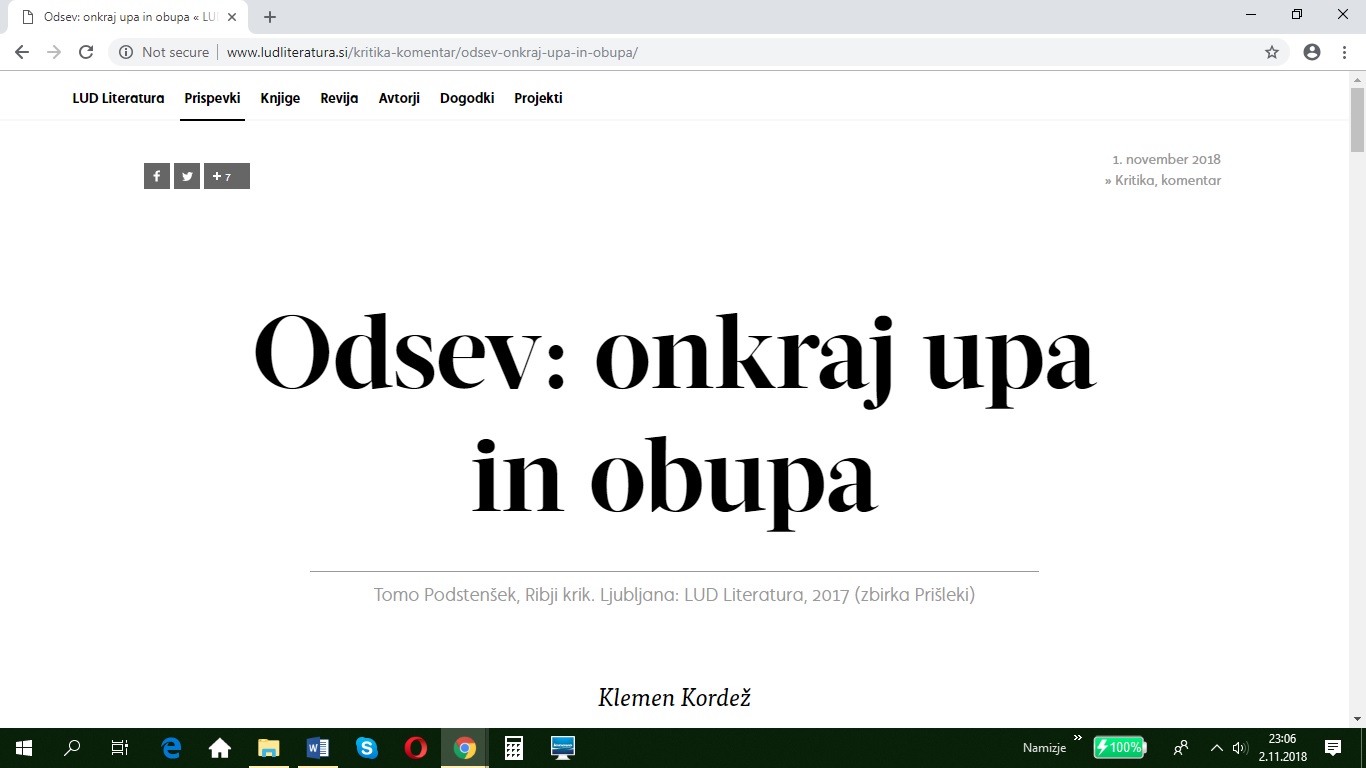Open a new browser tab

pos(270,17)
